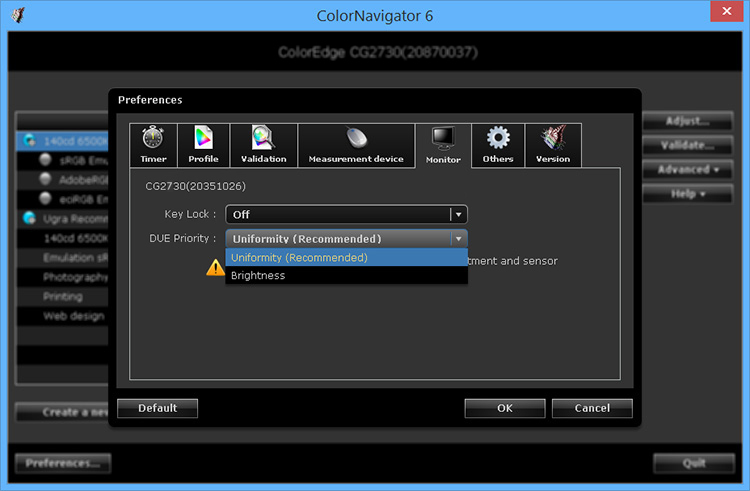
Task: Click Quit in the main window
Action: tap(694, 463)
